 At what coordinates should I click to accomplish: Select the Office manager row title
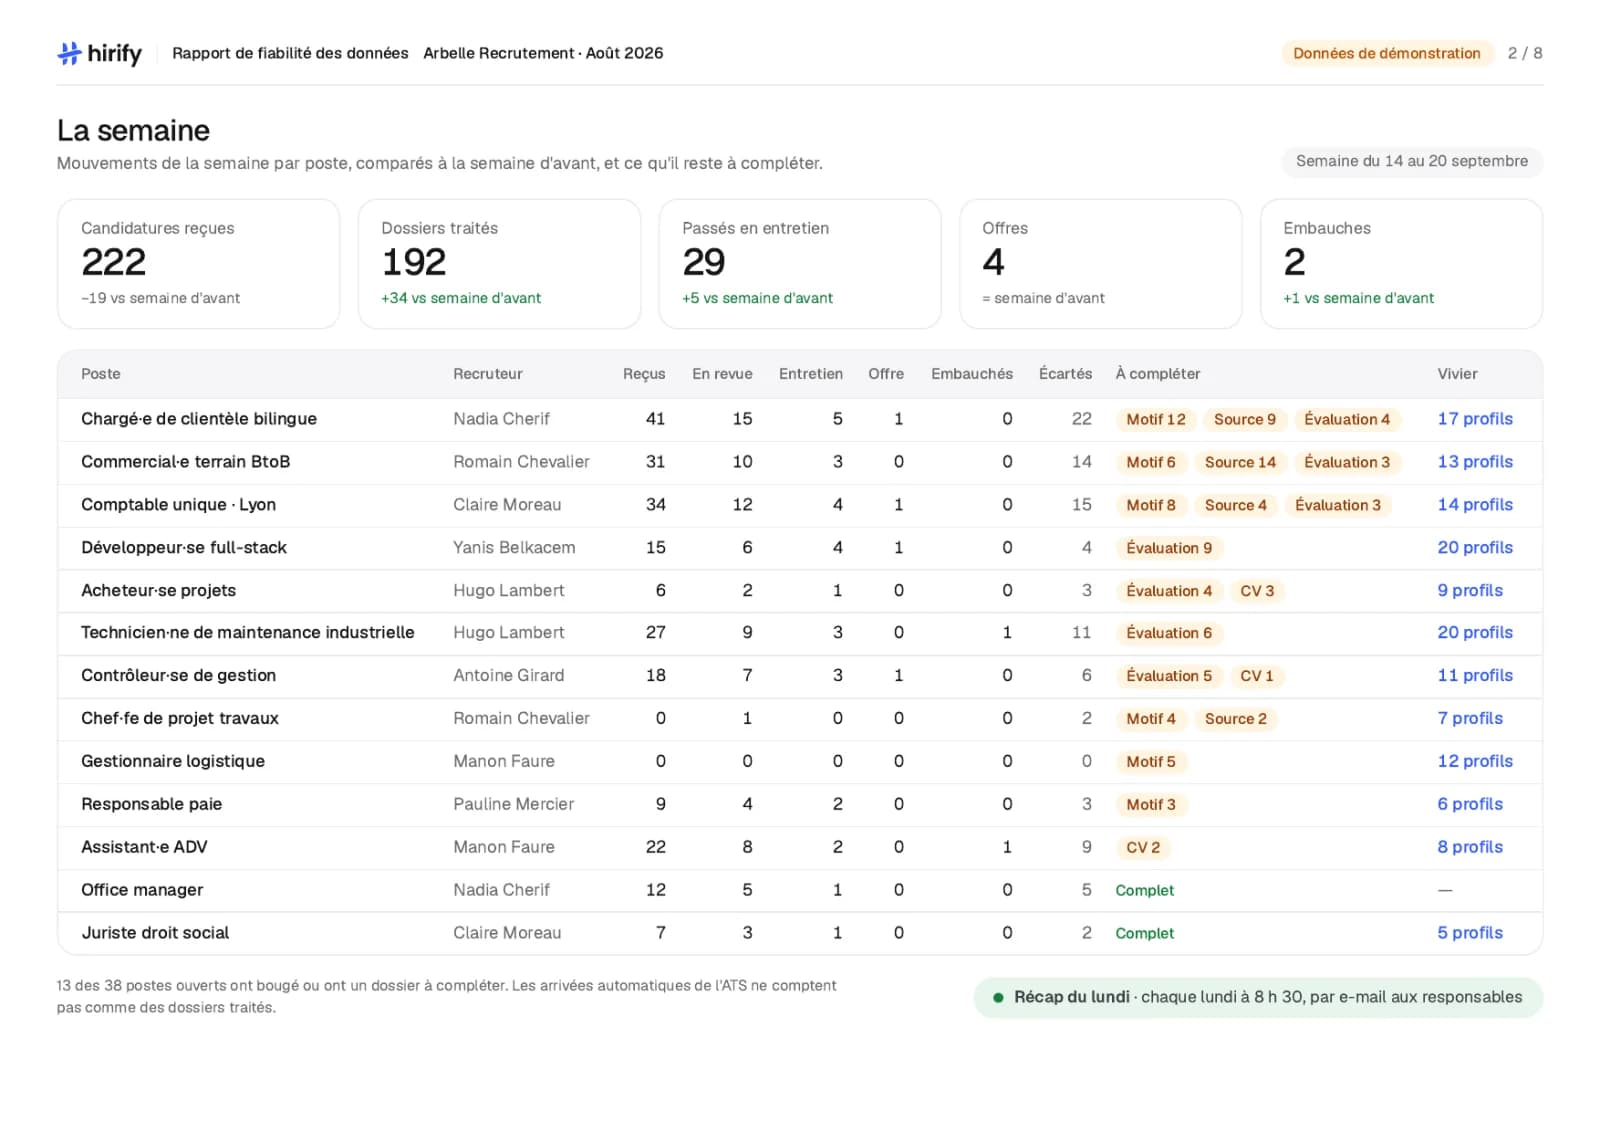pos(142,890)
